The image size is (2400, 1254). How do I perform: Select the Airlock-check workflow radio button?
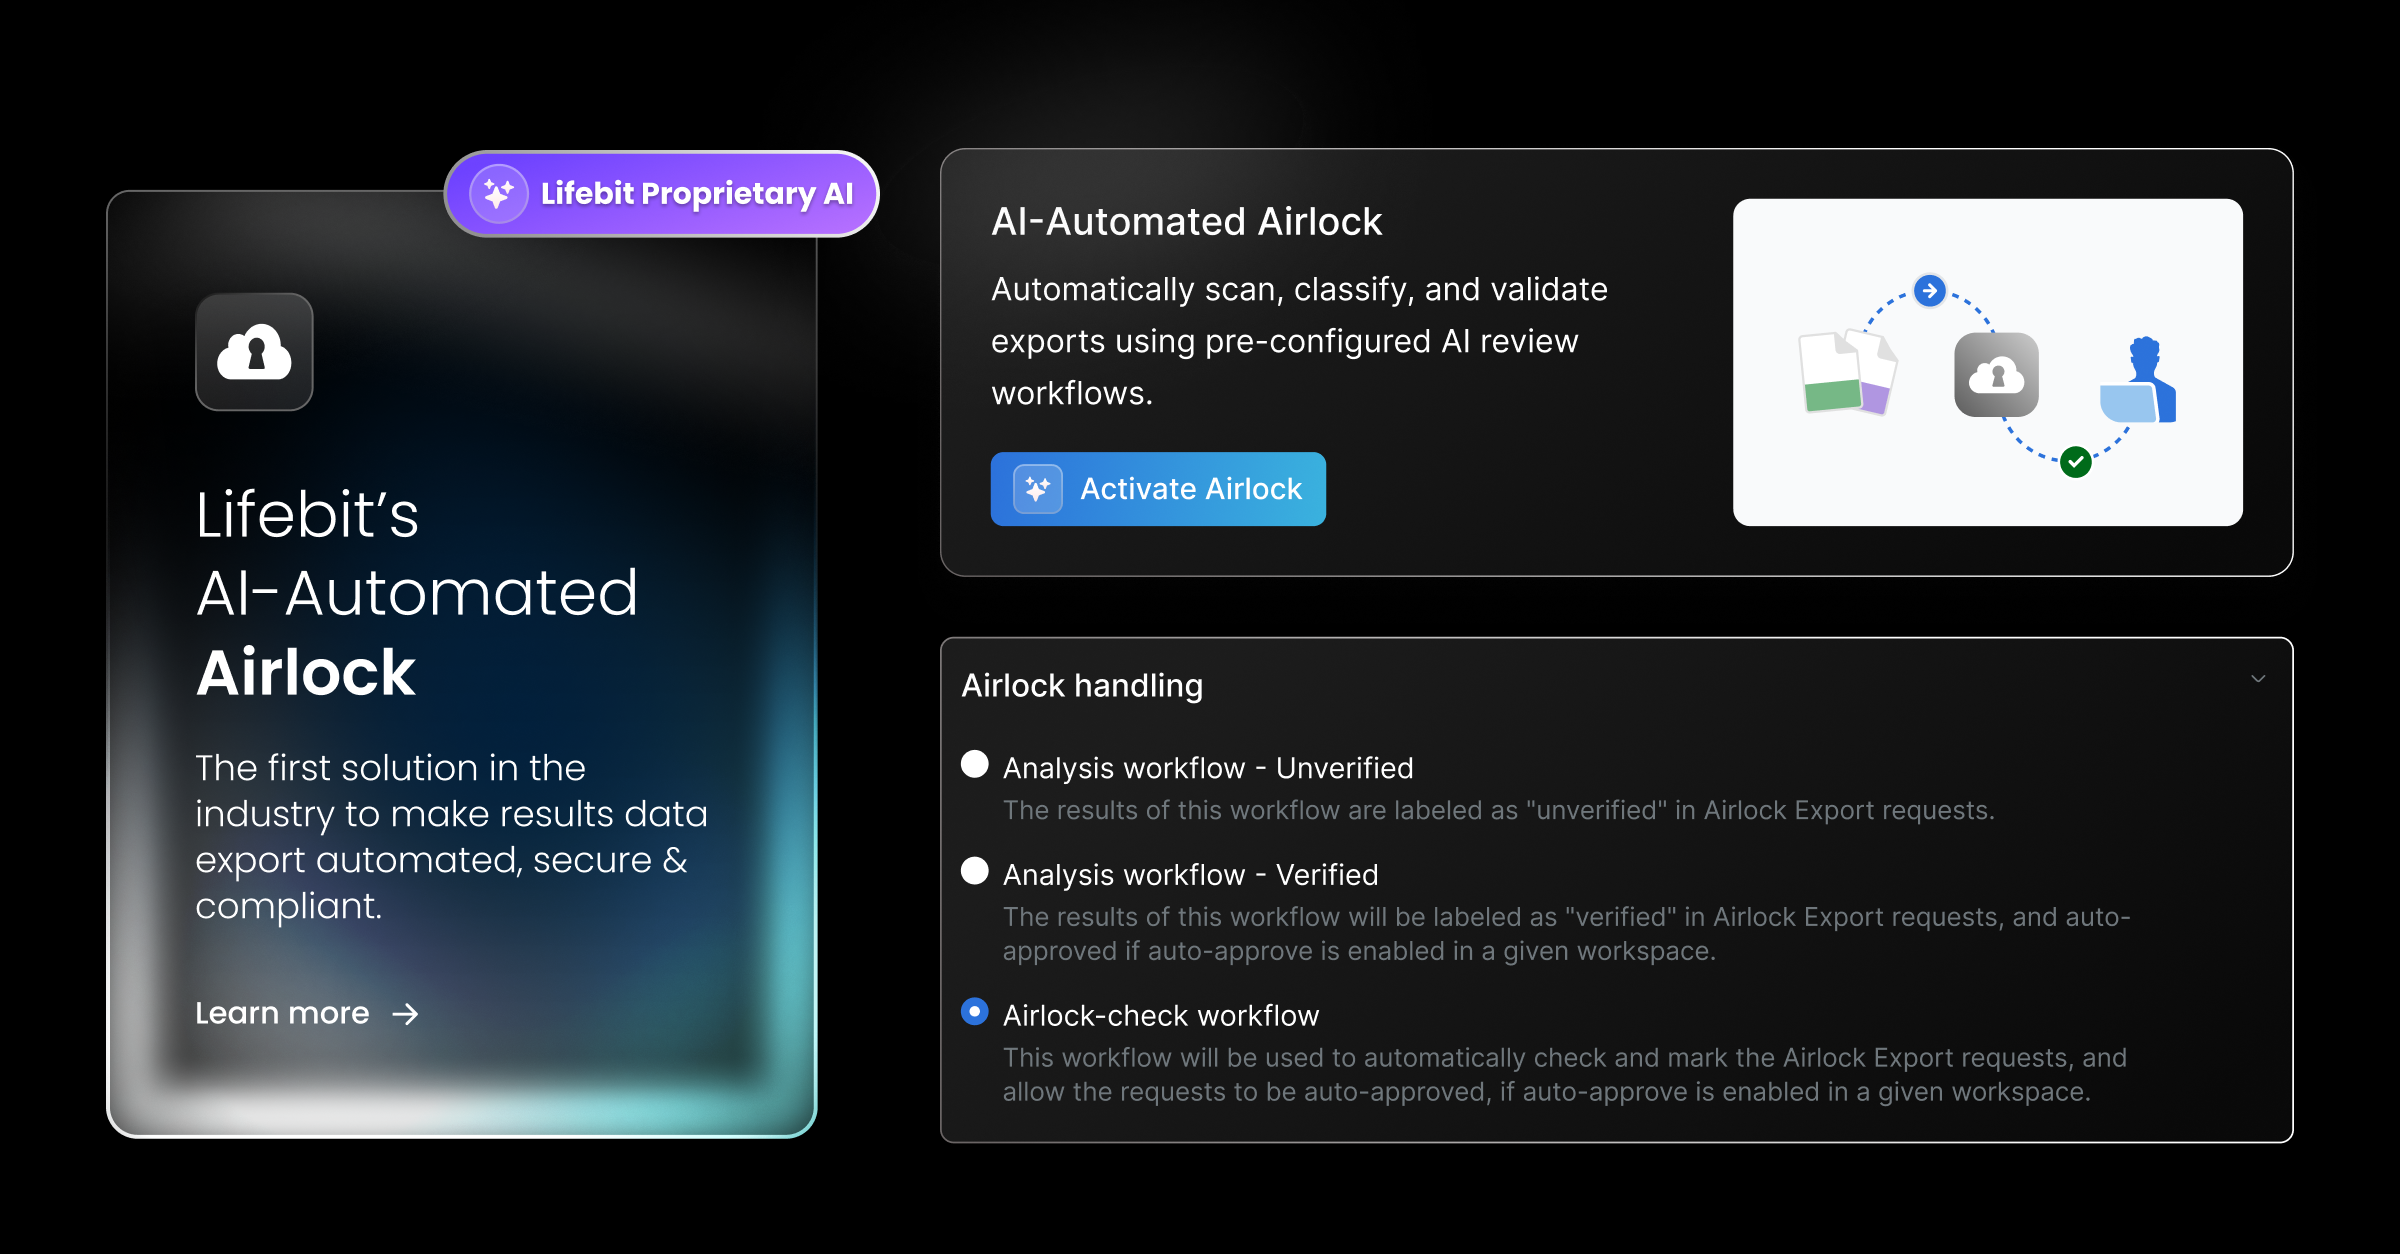click(975, 1012)
